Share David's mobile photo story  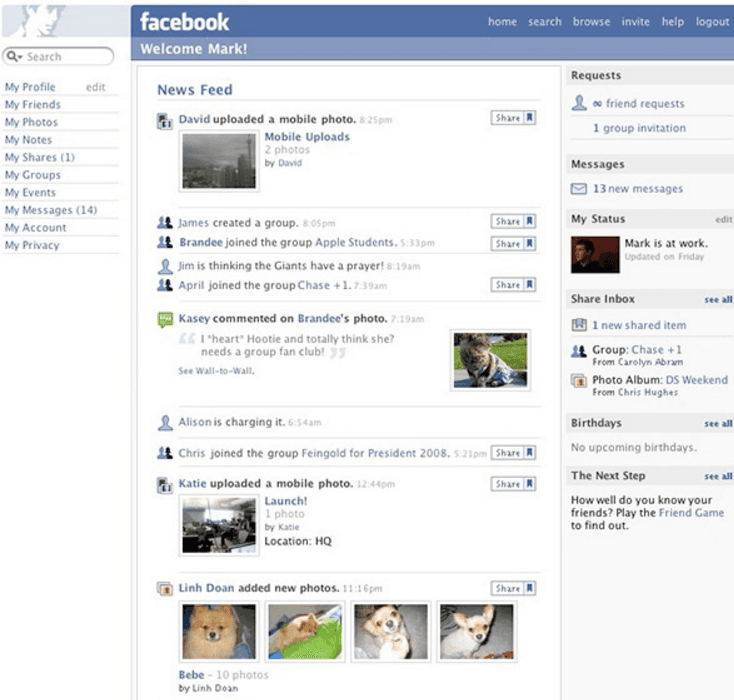point(514,118)
